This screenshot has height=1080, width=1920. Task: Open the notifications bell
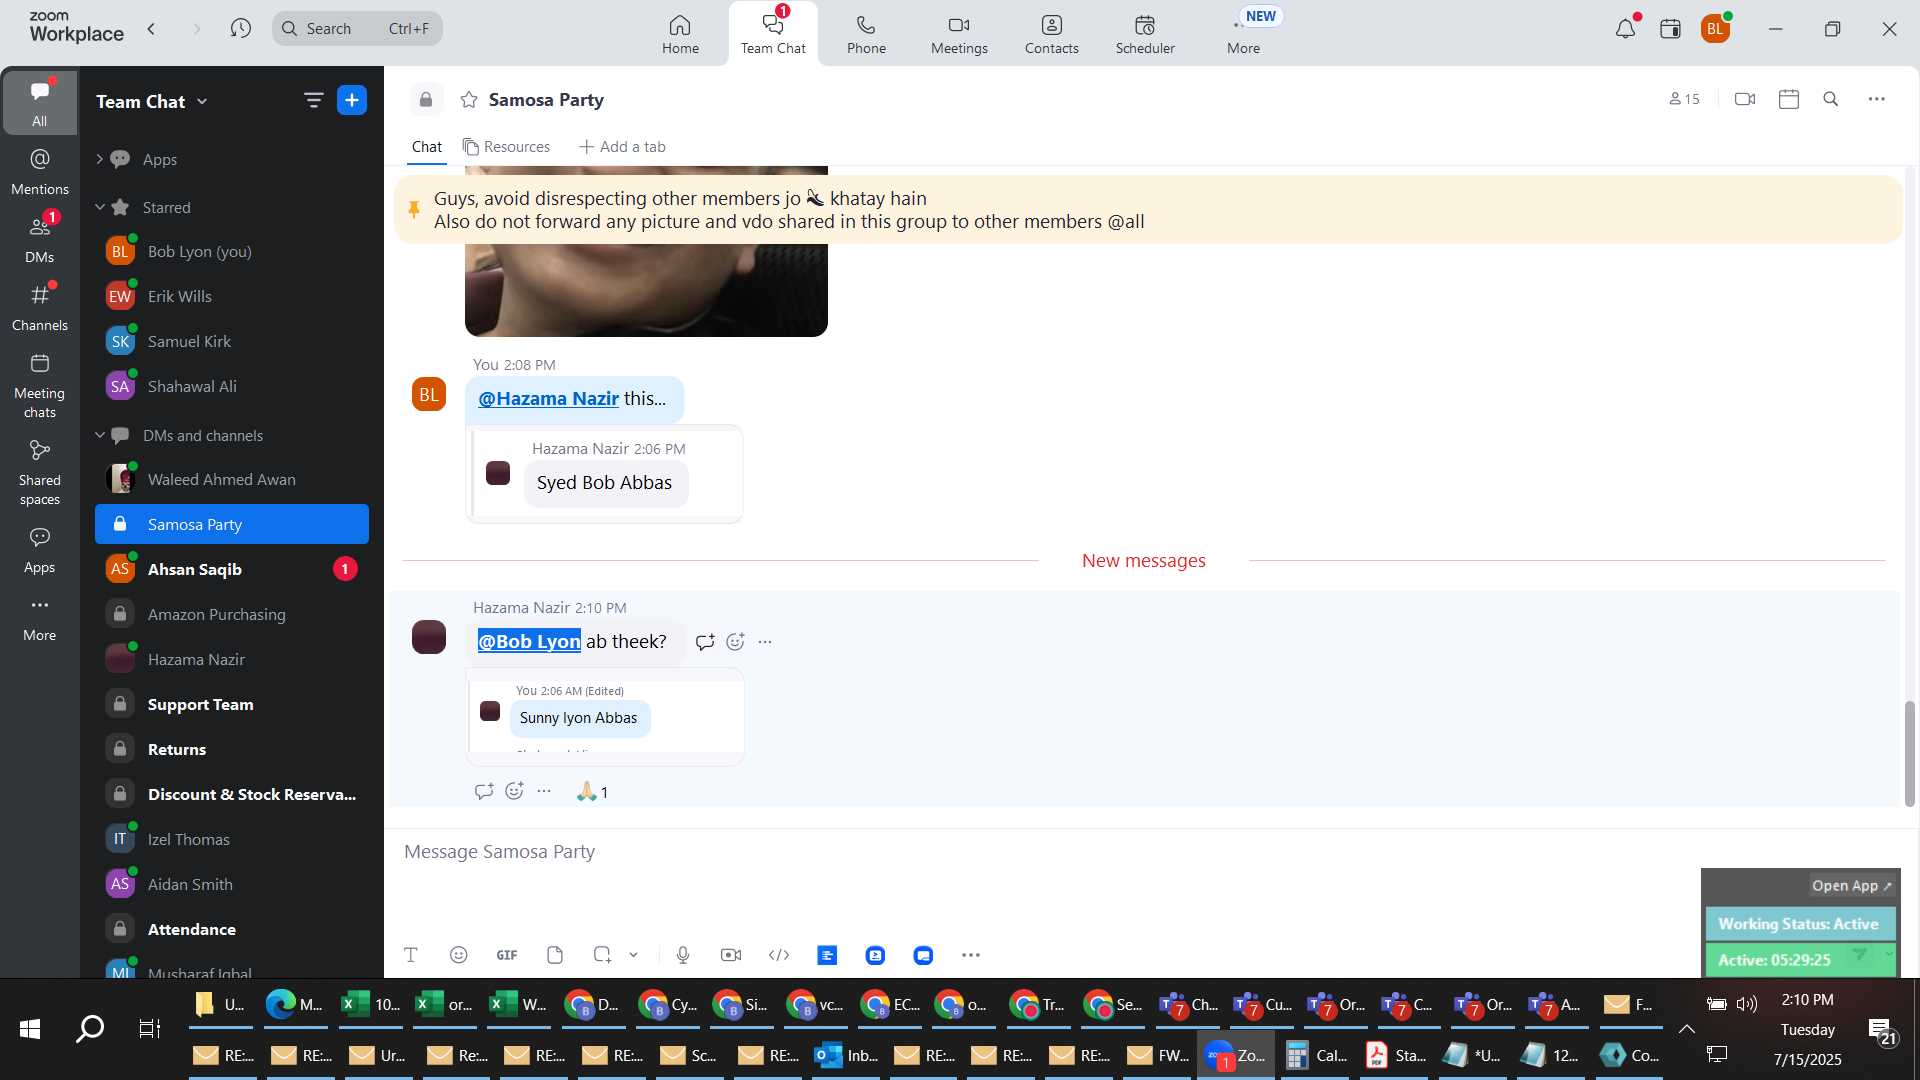coord(1625,29)
